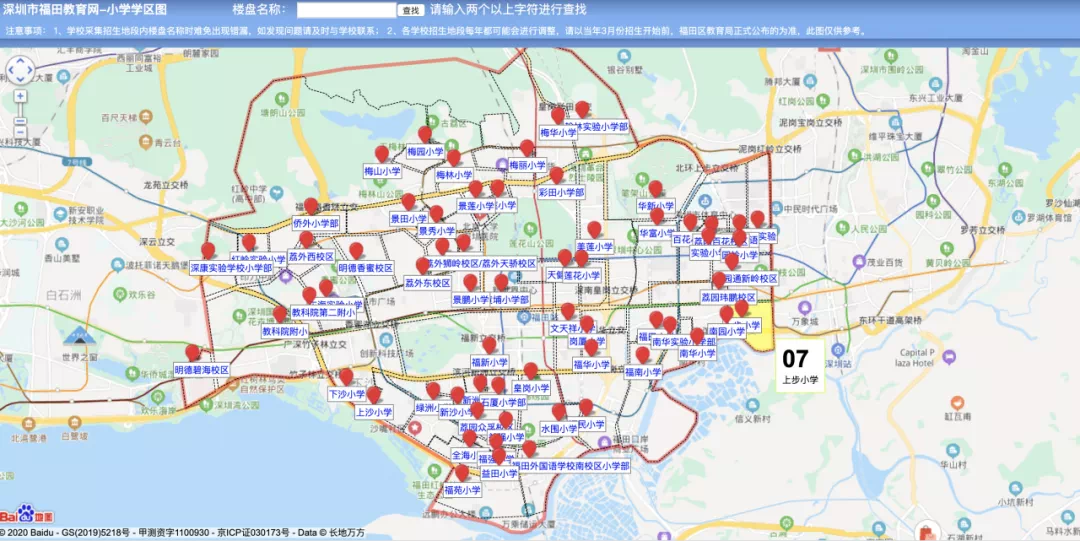This screenshot has width=1080, height=541.
Task: Click the red marker above 福新小学
Action: 489,345
